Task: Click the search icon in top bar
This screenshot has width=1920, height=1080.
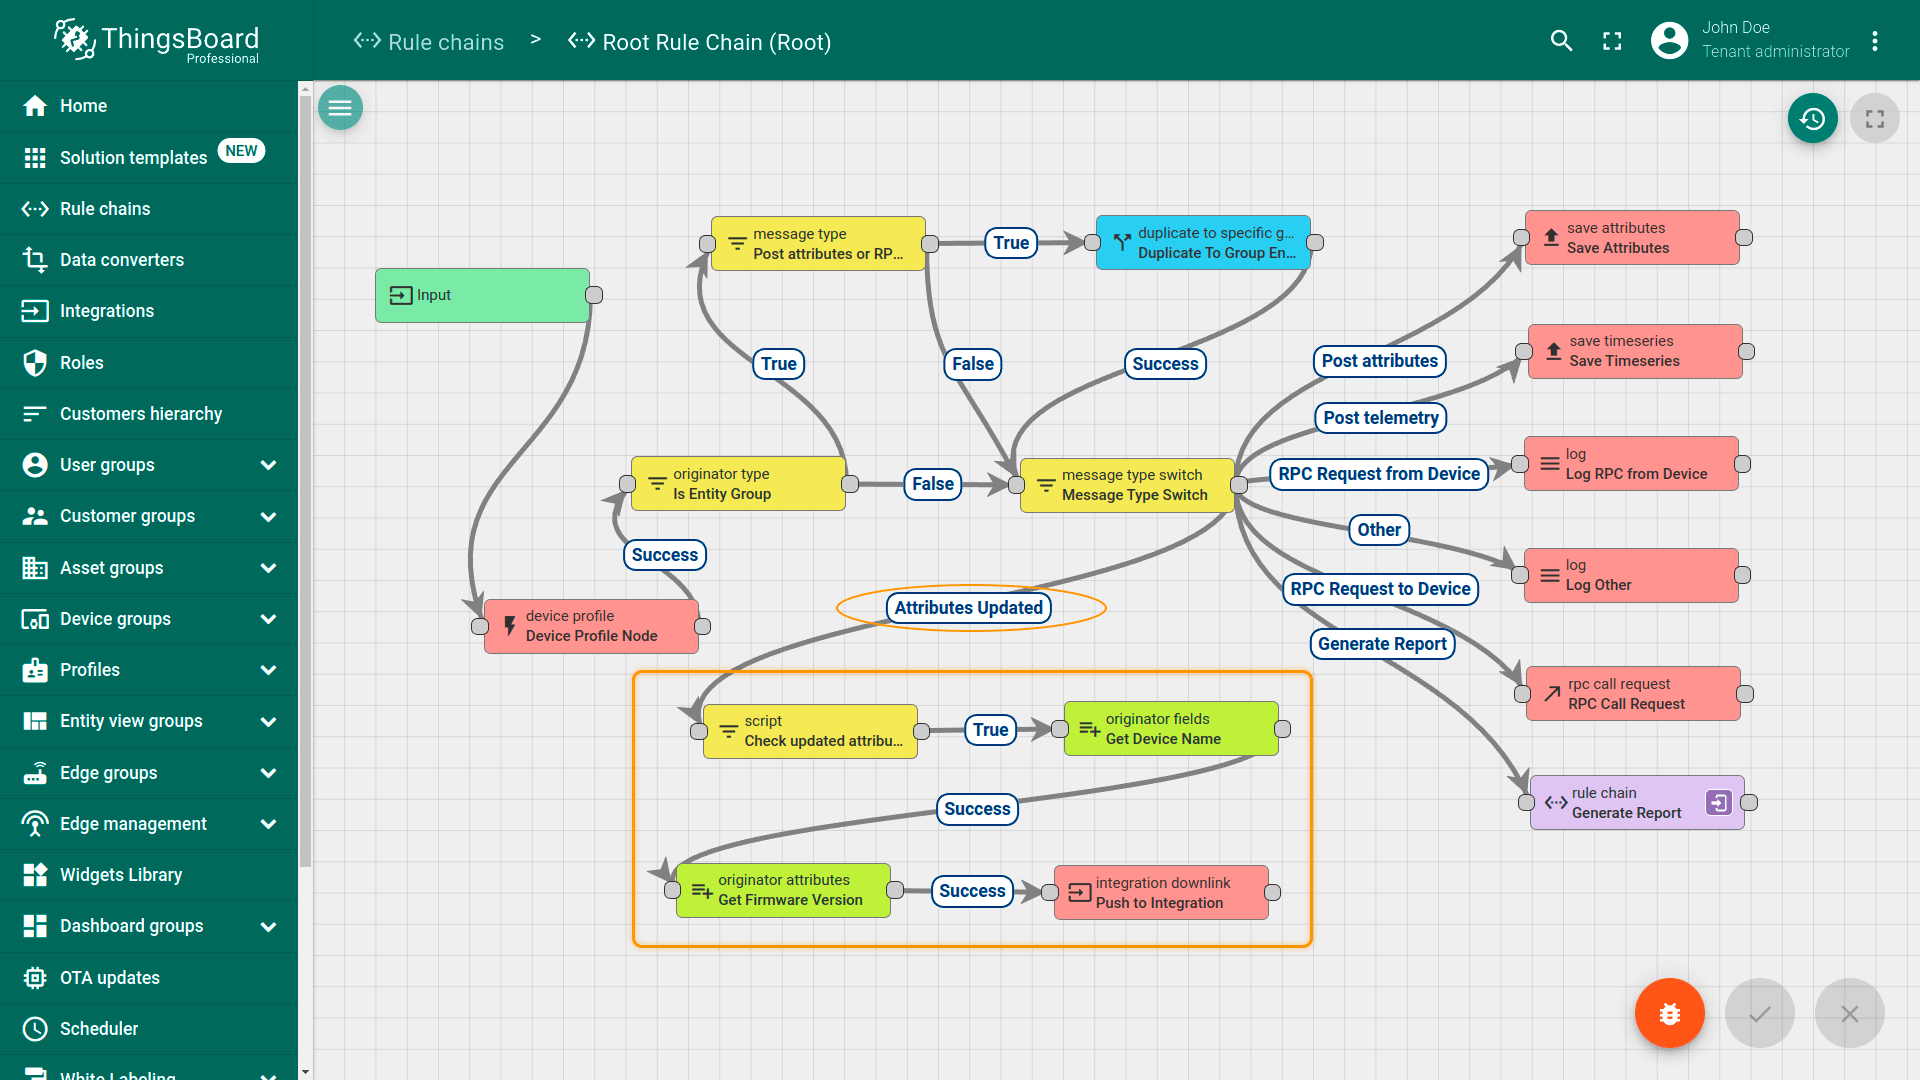Action: point(1561,41)
